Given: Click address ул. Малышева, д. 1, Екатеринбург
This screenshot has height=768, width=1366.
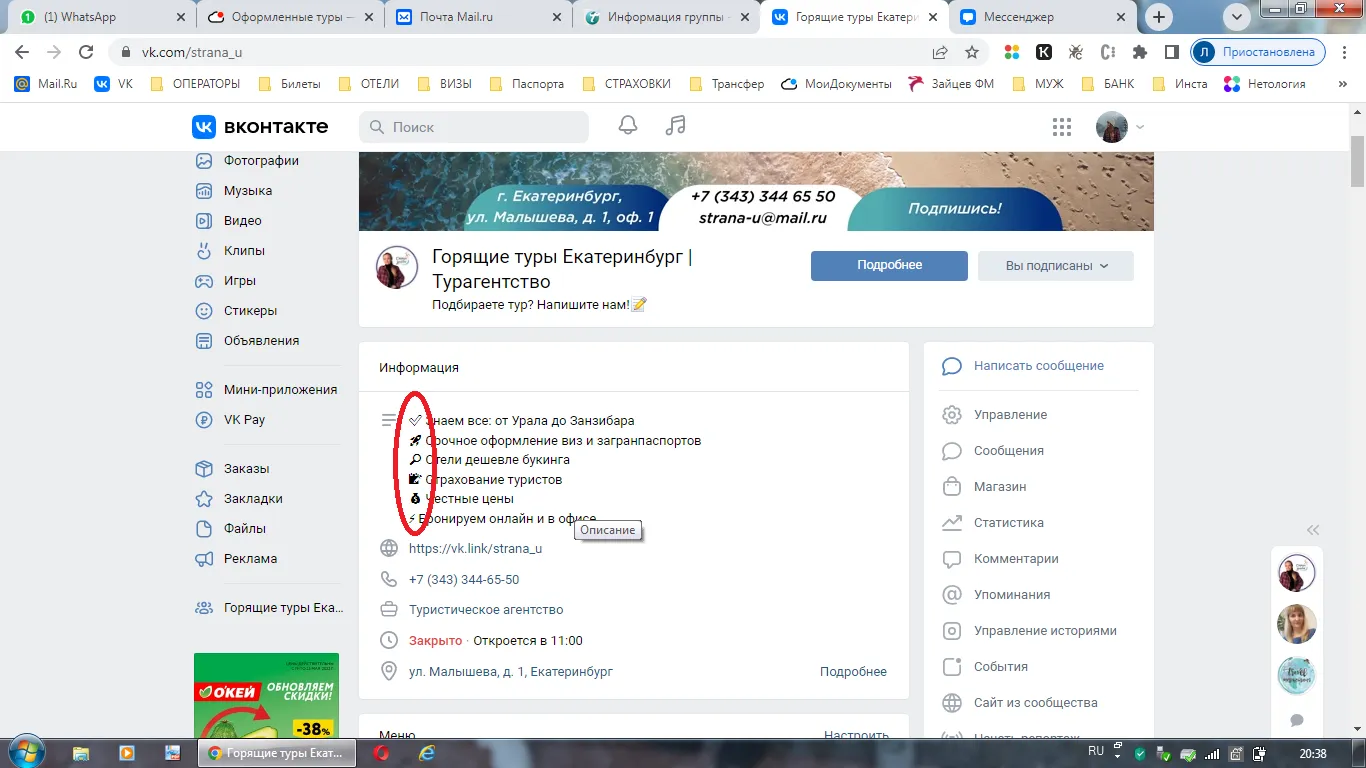Looking at the screenshot, I should click(x=511, y=672).
